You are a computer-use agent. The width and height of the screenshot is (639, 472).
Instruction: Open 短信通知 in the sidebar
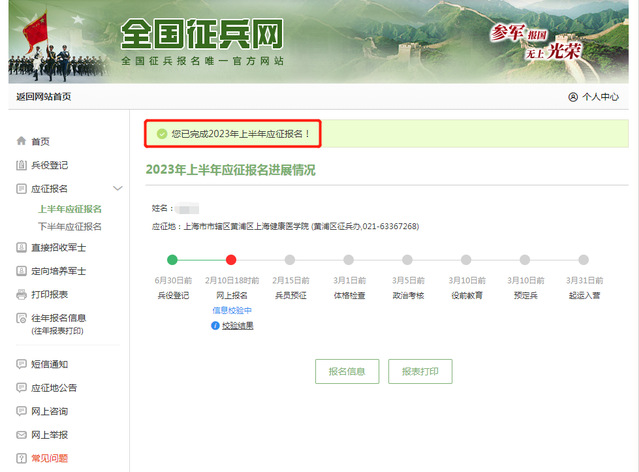(x=50, y=364)
